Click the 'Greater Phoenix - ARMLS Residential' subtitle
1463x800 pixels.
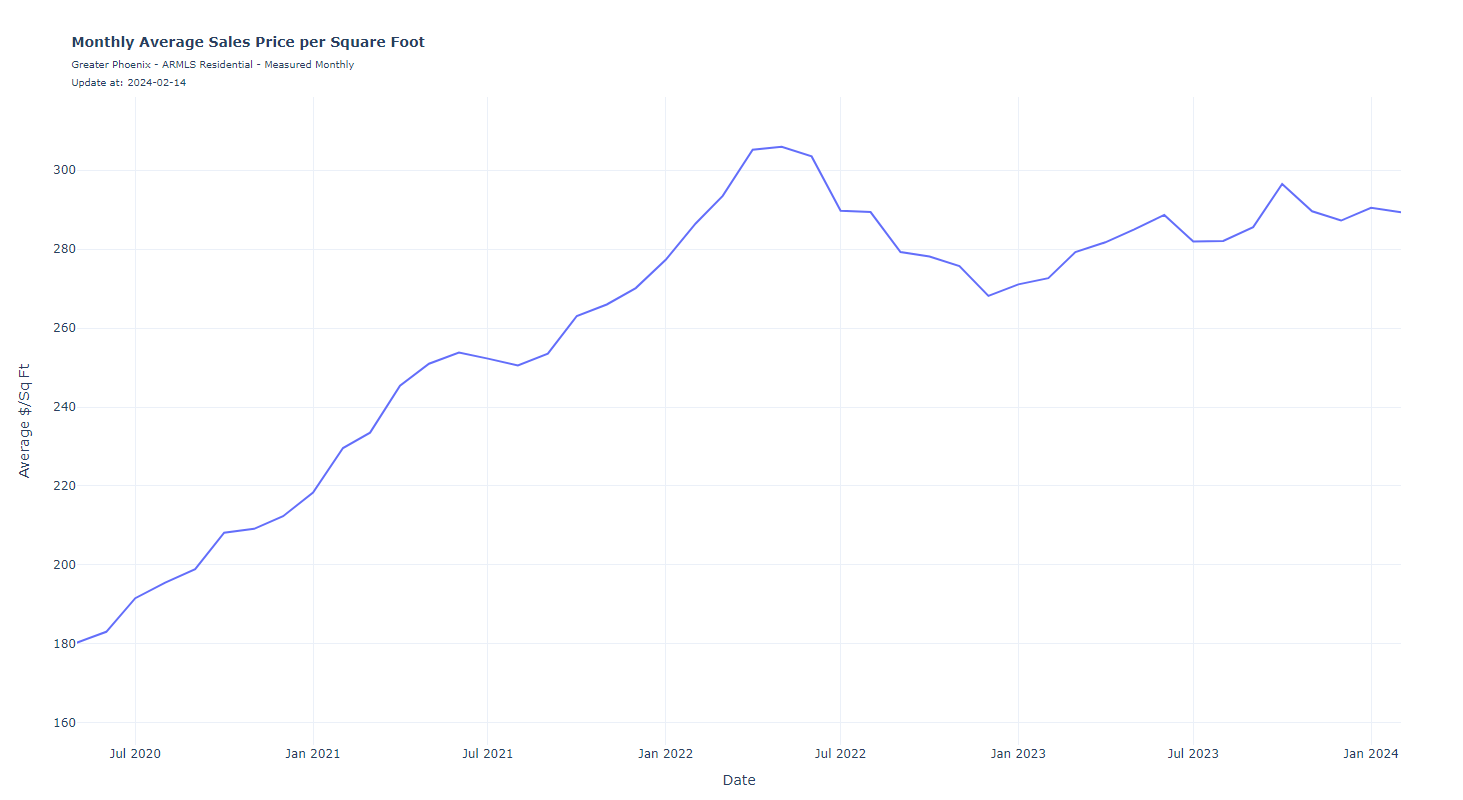pyautogui.click(x=212, y=65)
